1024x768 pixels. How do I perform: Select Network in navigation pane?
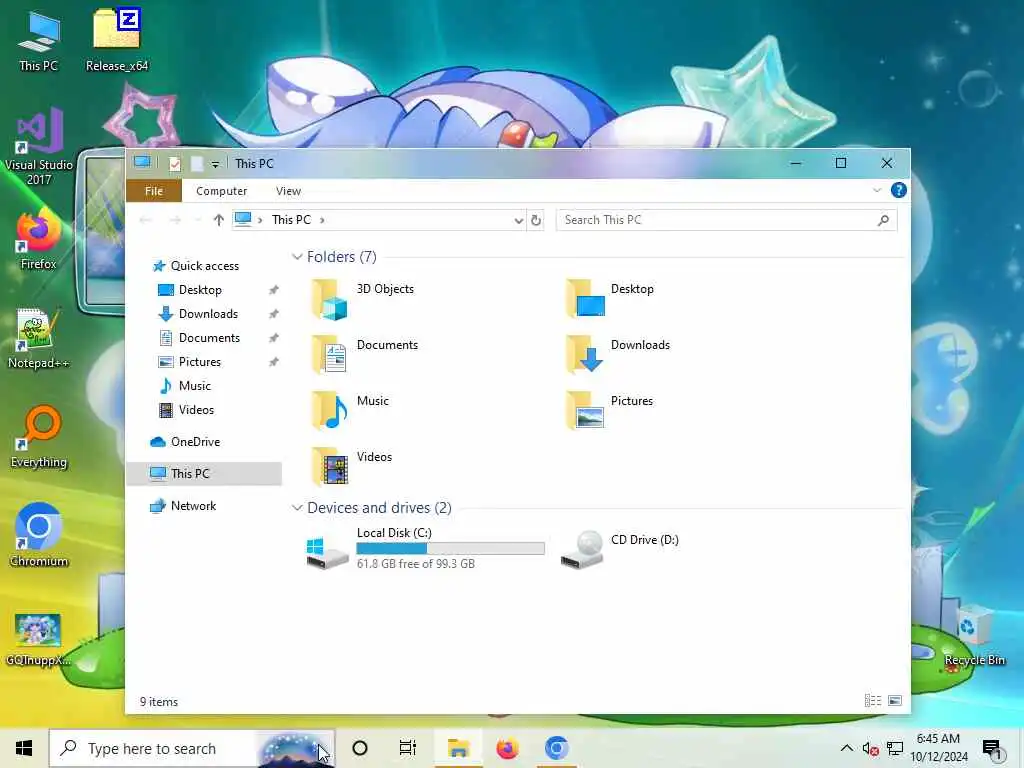pyautogui.click(x=193, y=506)
